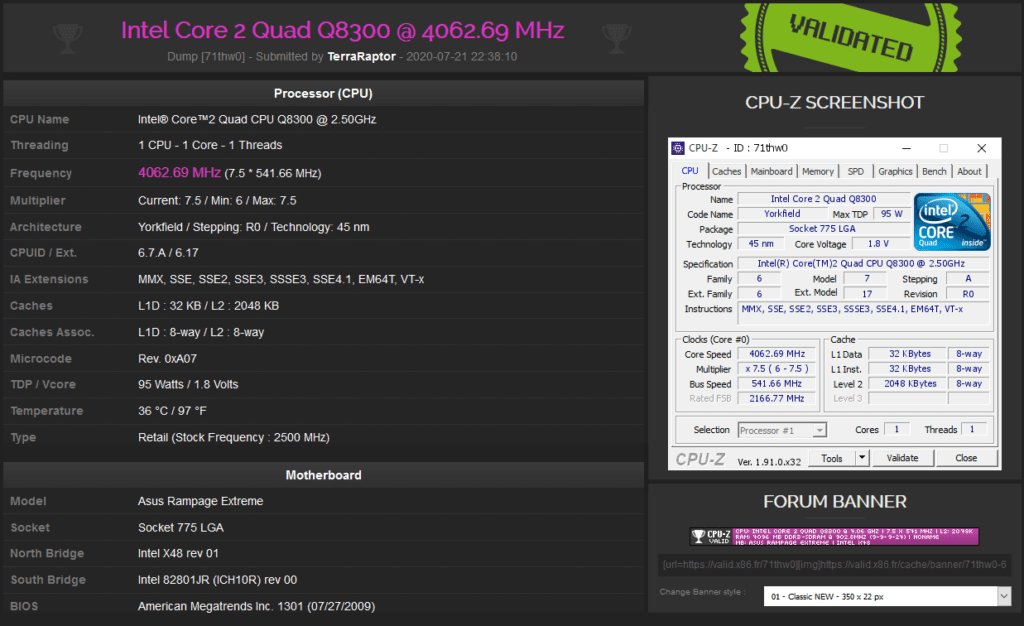Open the Graphics tab

click(895, 171)
